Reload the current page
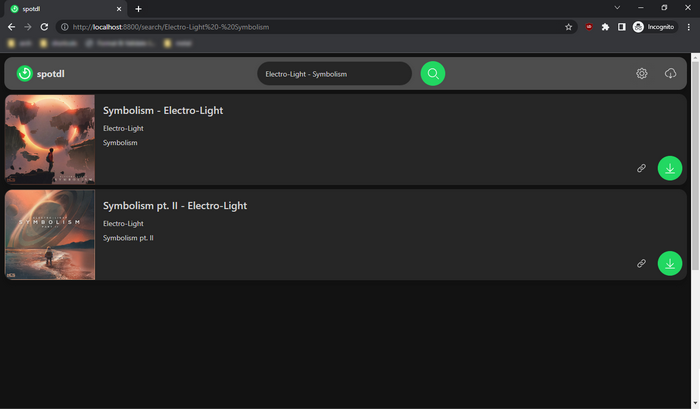The width and height of the screenshot is (700, 409). point(44,27)
